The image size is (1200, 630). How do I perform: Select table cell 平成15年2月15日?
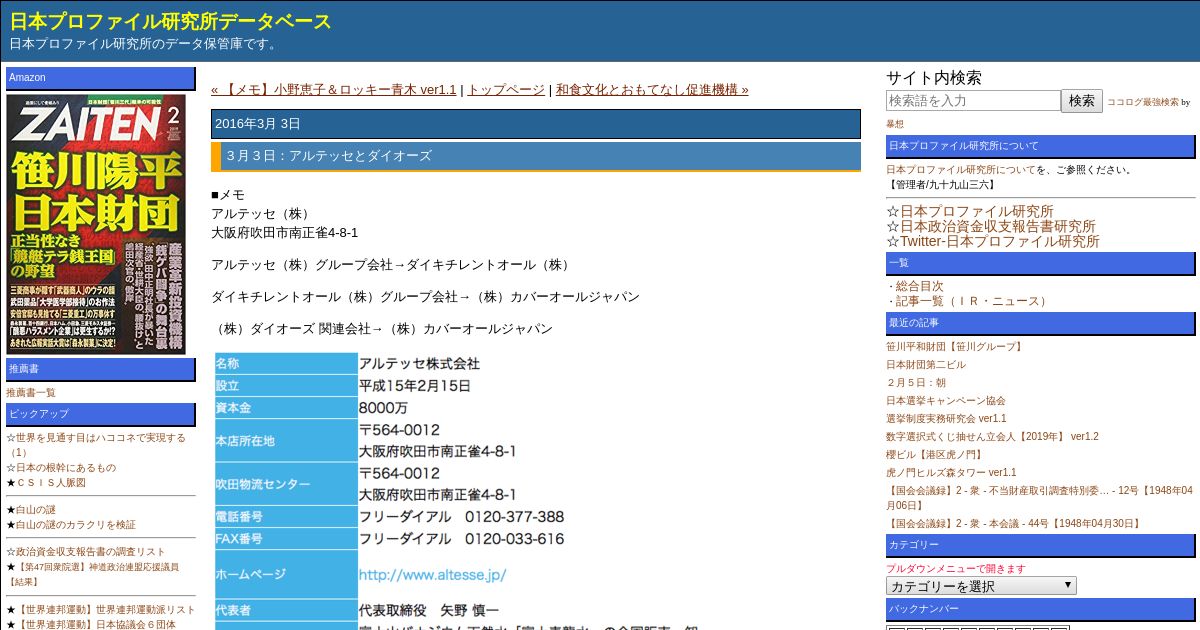coord(415,386)
